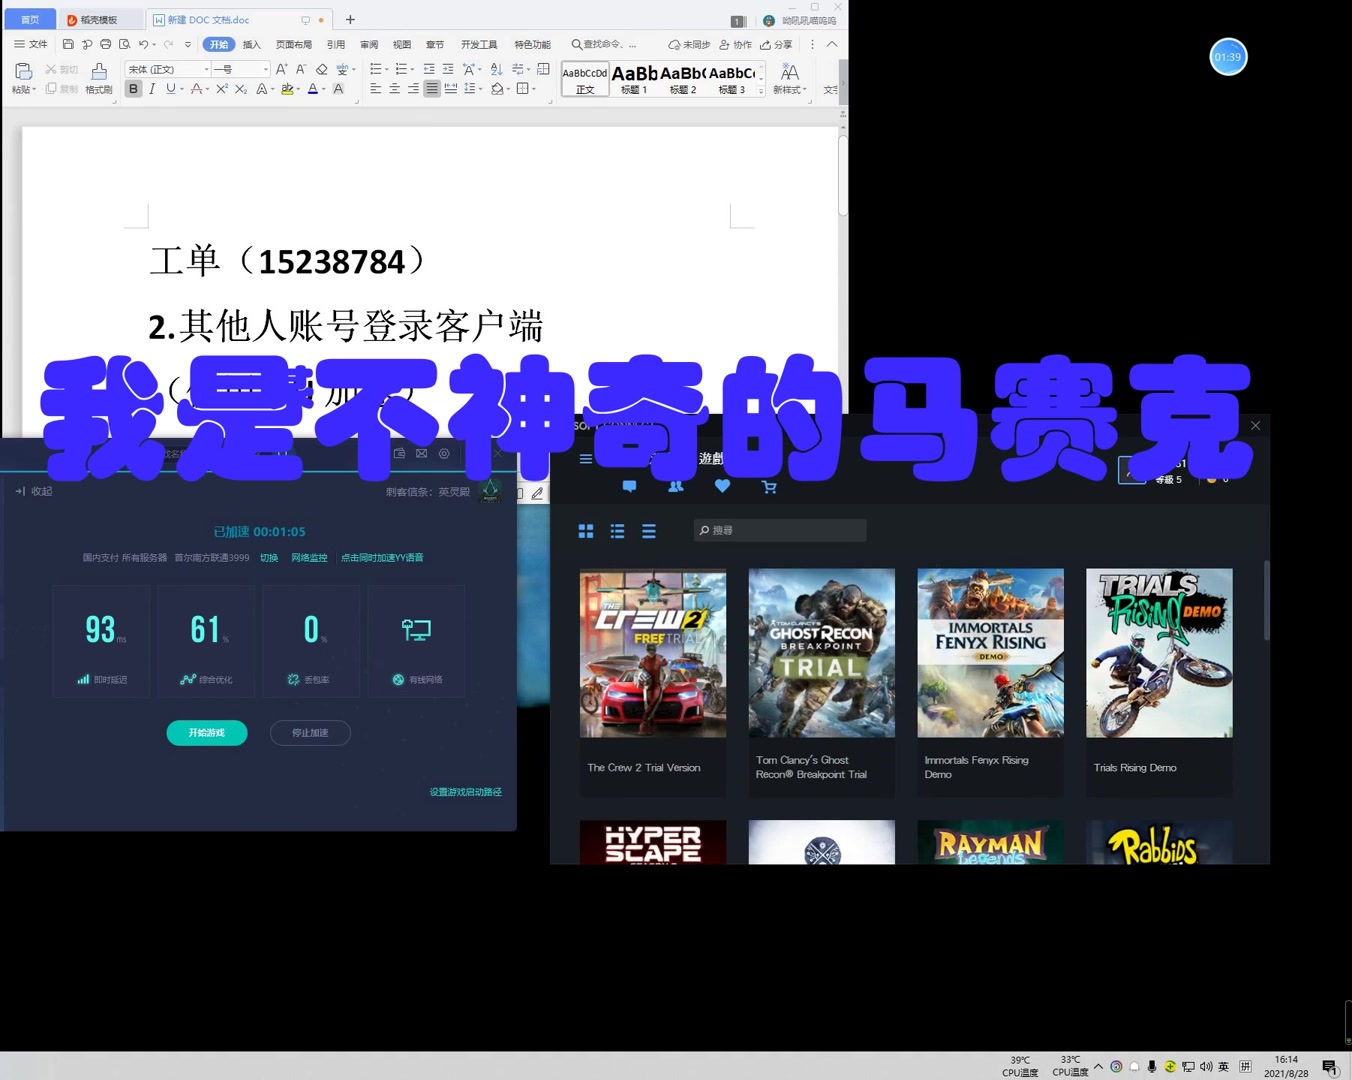Image resolution: width=1352 pixels, height=1080 pixels.
Task: Open the store cart icon in Ubisoft Connect
Action: (769, 487)
